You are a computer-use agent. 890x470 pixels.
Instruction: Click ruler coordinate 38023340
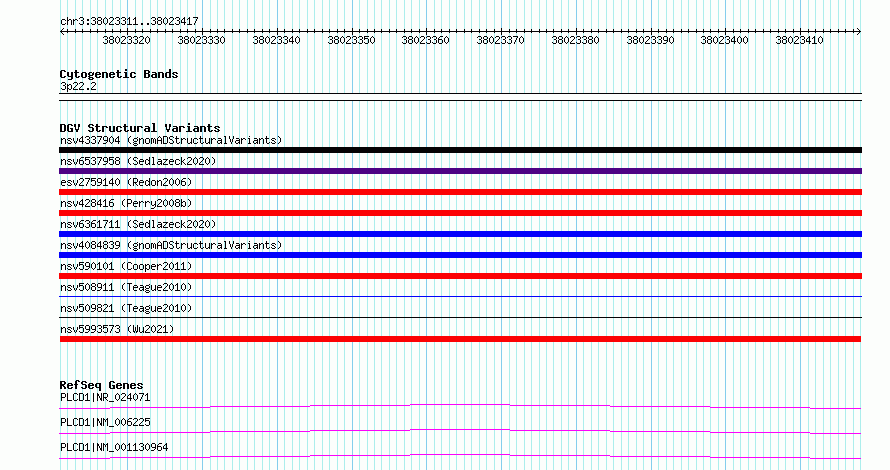pyautogui.click(x=276, y=40)
